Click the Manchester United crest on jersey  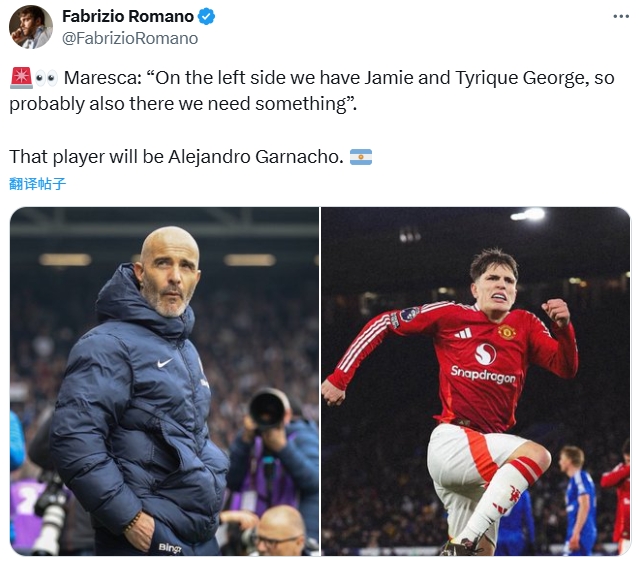coord(507,332)
